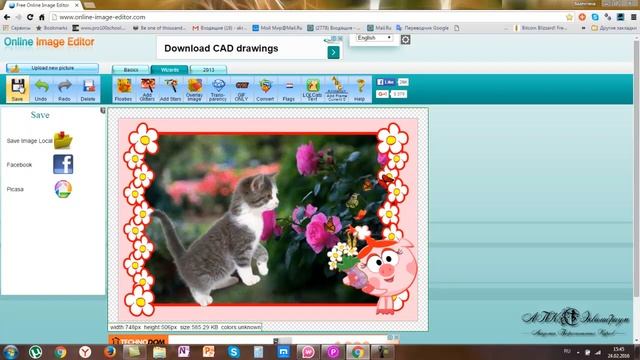Click the Skype extension icon in toolbar
This screenshot has width=640, height=360.
click(595, 17)
